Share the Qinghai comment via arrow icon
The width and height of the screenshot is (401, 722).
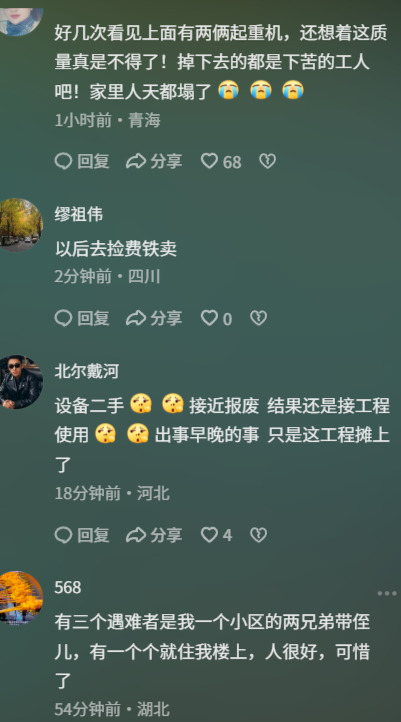(x=154, y=161)
